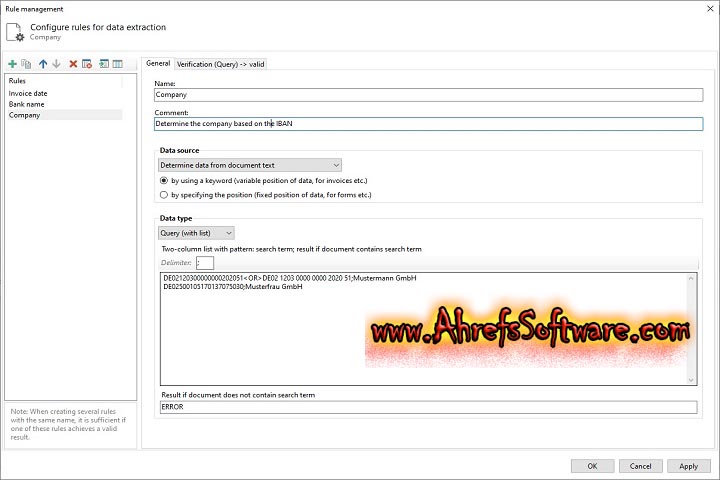
Task: Click the import icon with the green arrow
Action: (x=104, y=64)
